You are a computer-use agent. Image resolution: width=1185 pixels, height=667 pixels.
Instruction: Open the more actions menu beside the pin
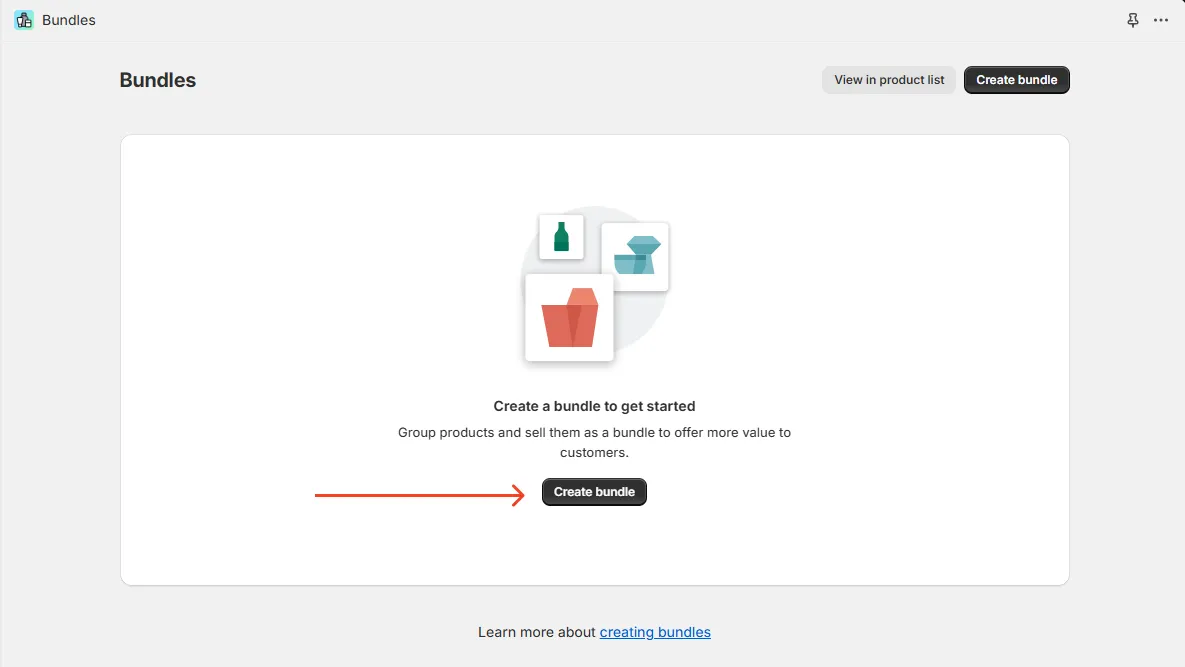coord(1160,20)
